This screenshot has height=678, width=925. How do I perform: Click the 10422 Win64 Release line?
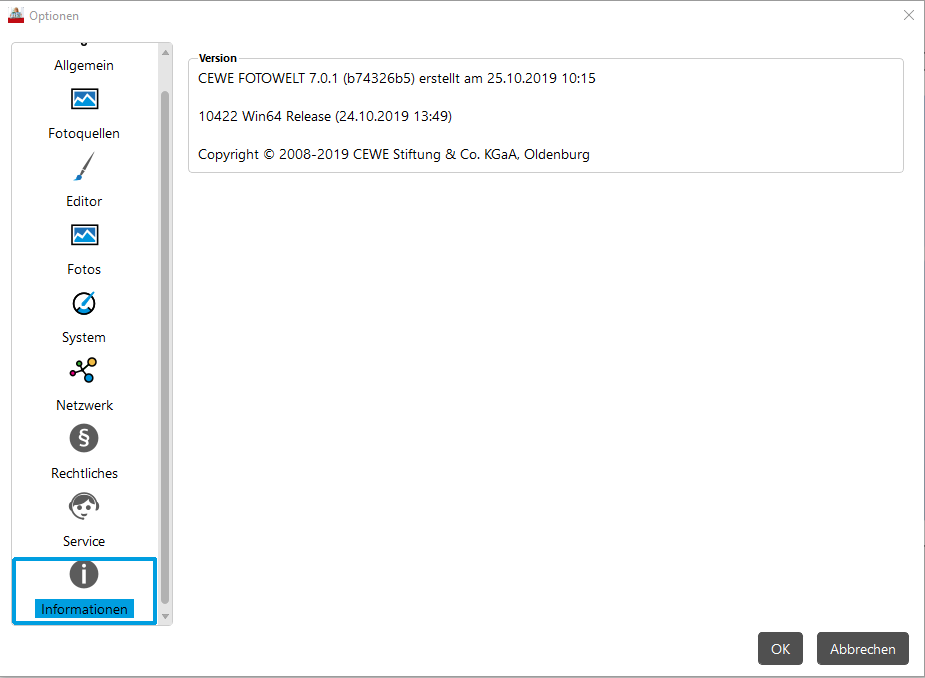click(325, 116)
